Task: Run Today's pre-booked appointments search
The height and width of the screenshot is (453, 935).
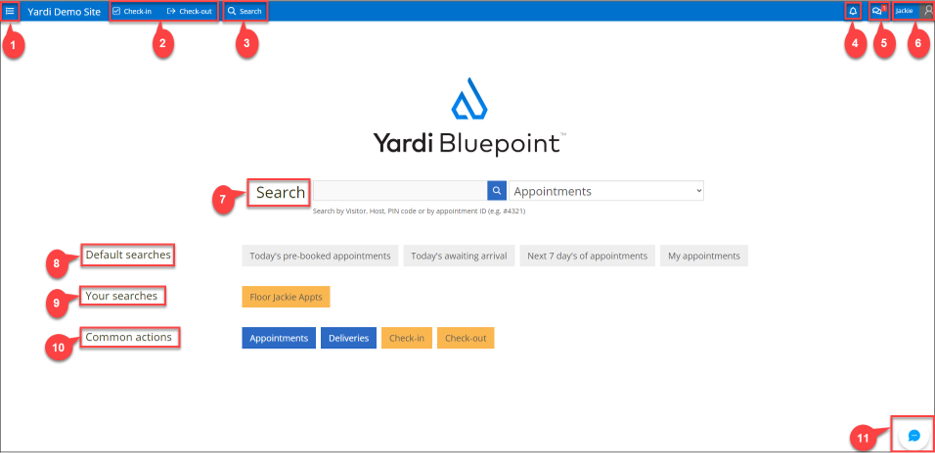Action: (x=320, y=255)
